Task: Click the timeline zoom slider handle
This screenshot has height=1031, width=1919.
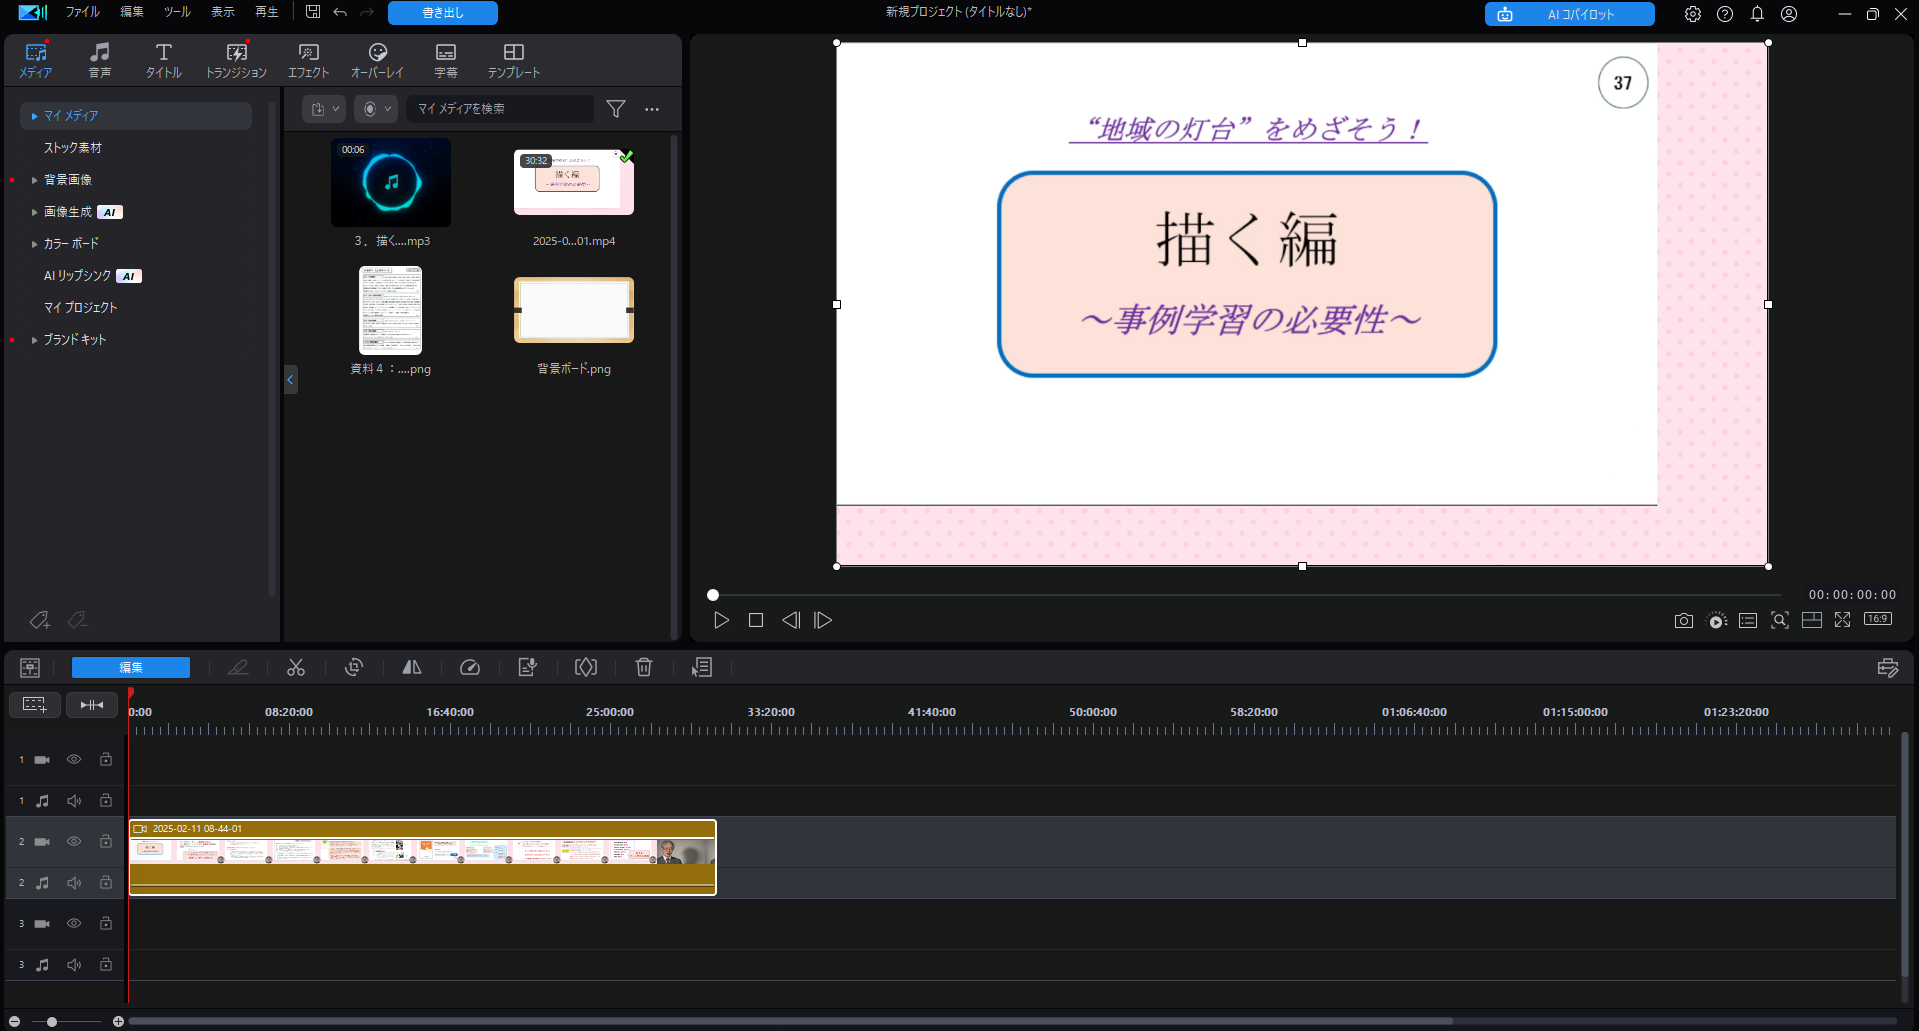Action: click(52, 1022)
